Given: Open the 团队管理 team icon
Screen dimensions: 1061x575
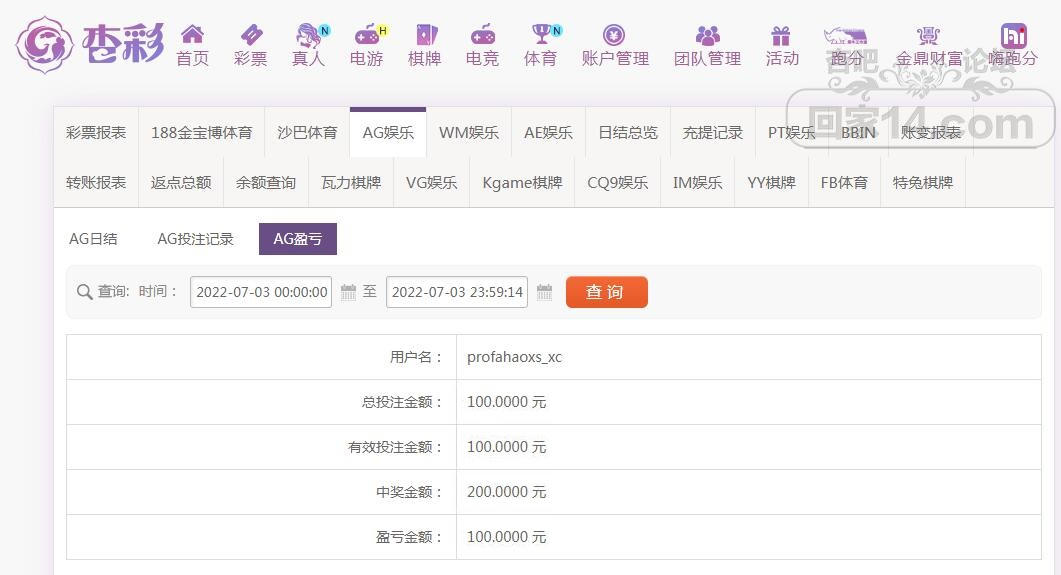Looking at the screenshot, I should click(707, 36).
